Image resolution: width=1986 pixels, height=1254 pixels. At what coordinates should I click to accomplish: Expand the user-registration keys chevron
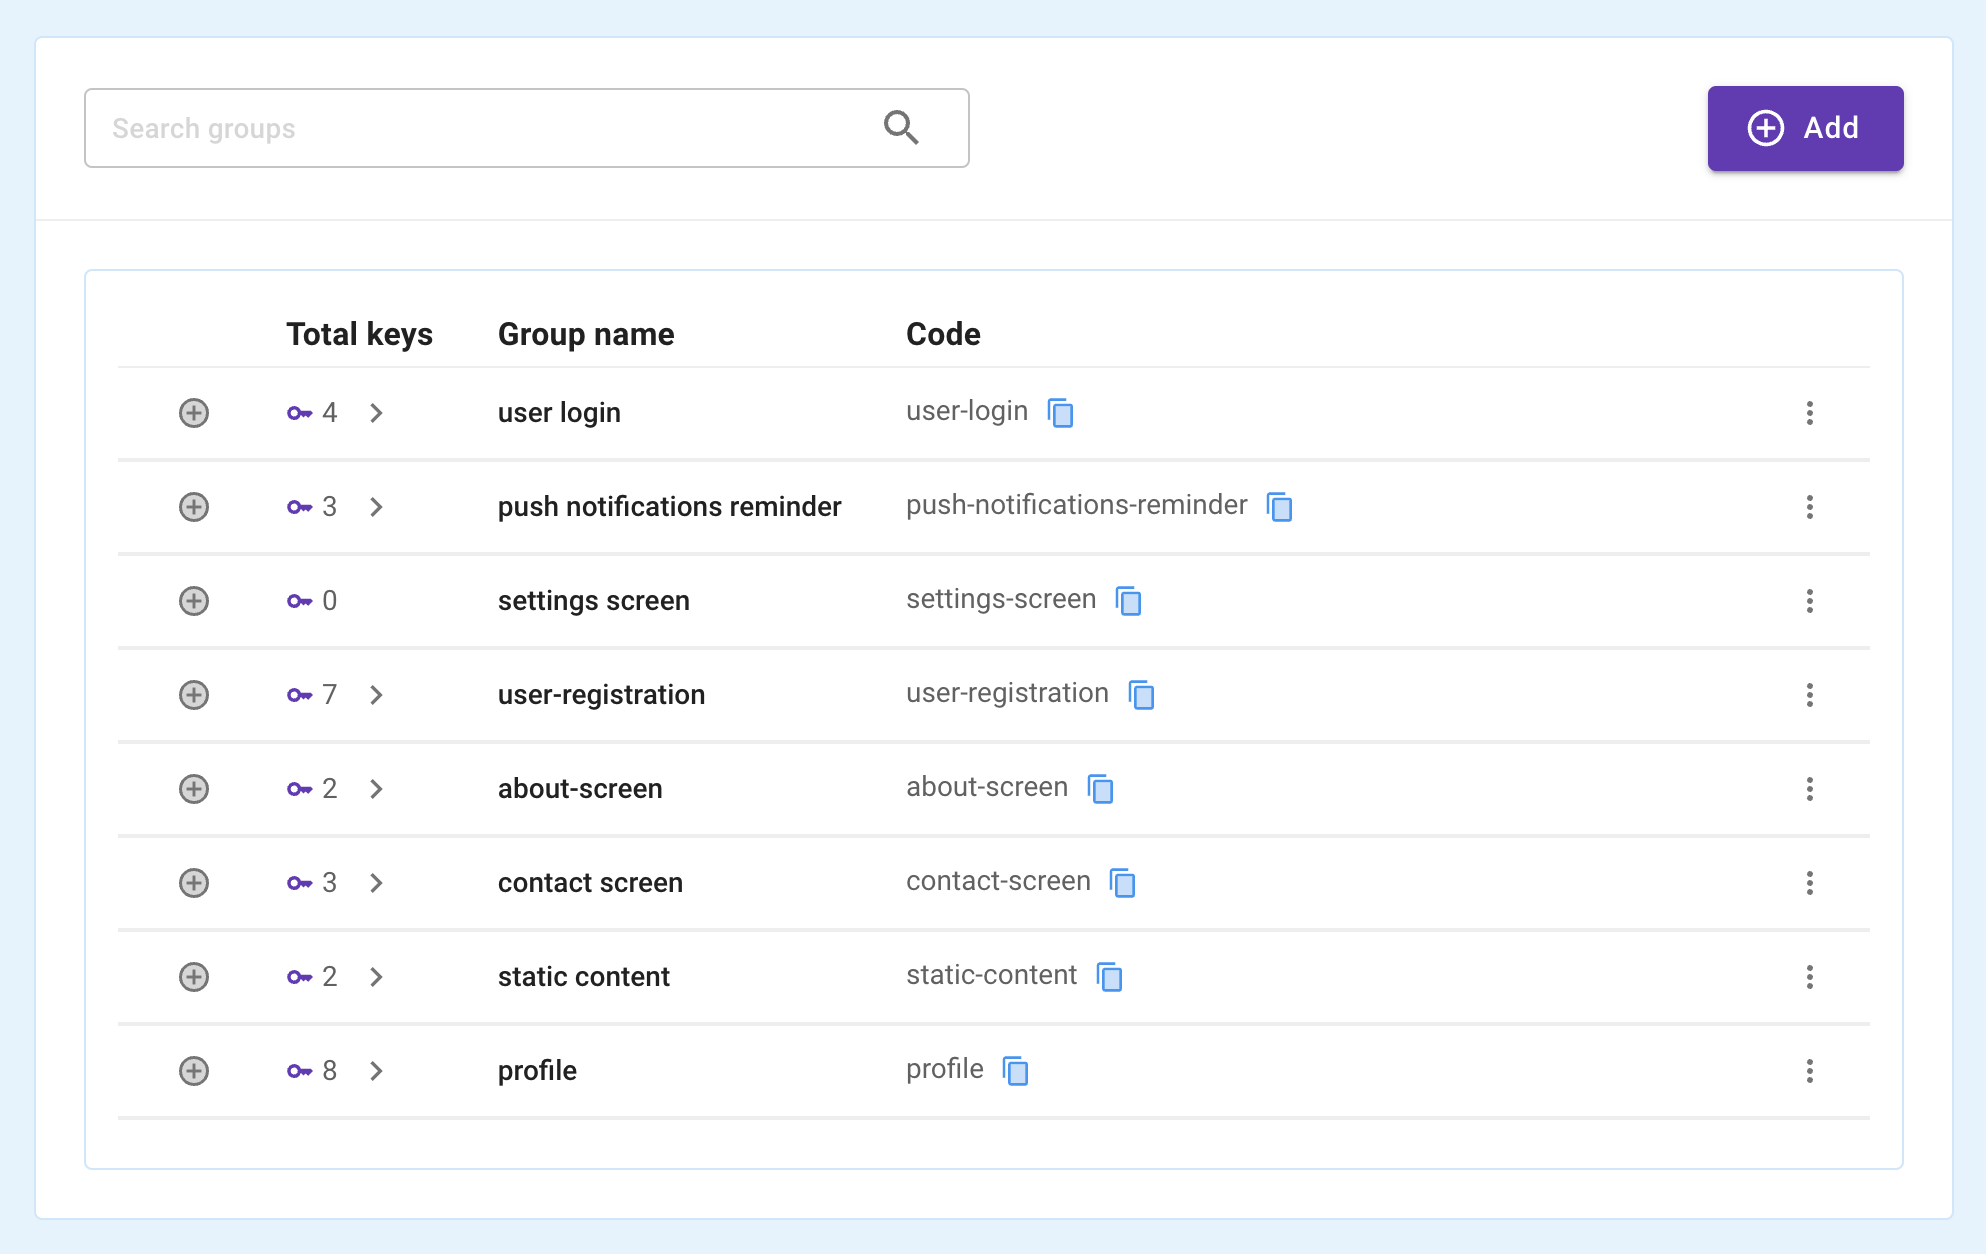tap(376, 695)
